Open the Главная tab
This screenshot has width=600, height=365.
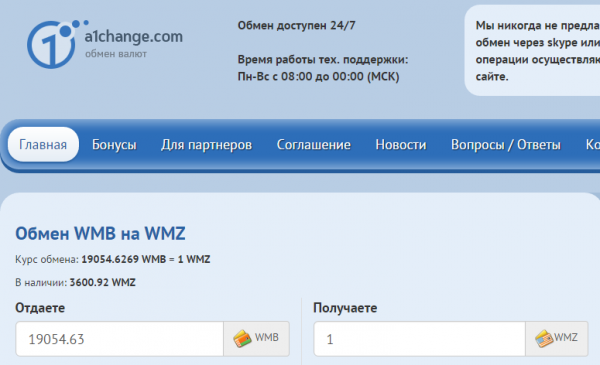(43, 145)
